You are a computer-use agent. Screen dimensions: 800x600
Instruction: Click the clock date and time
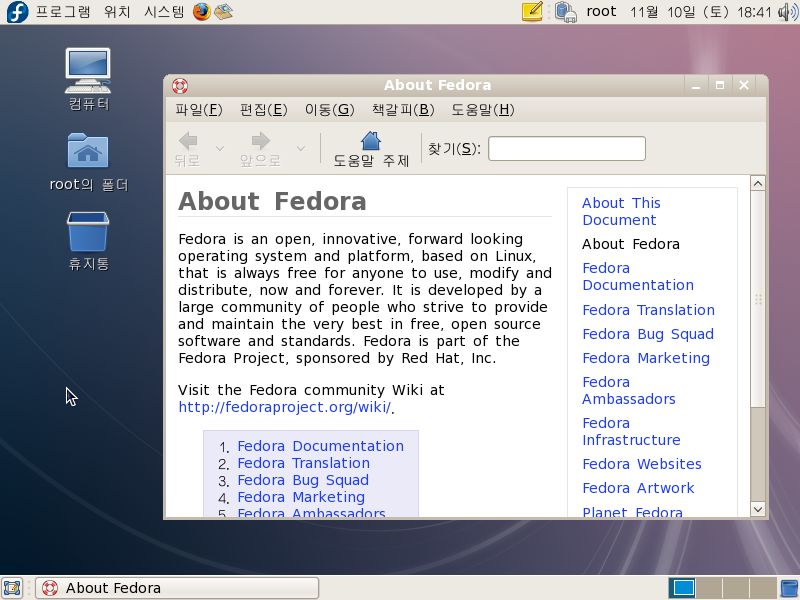pyautogui.click(x=701, y=12)
